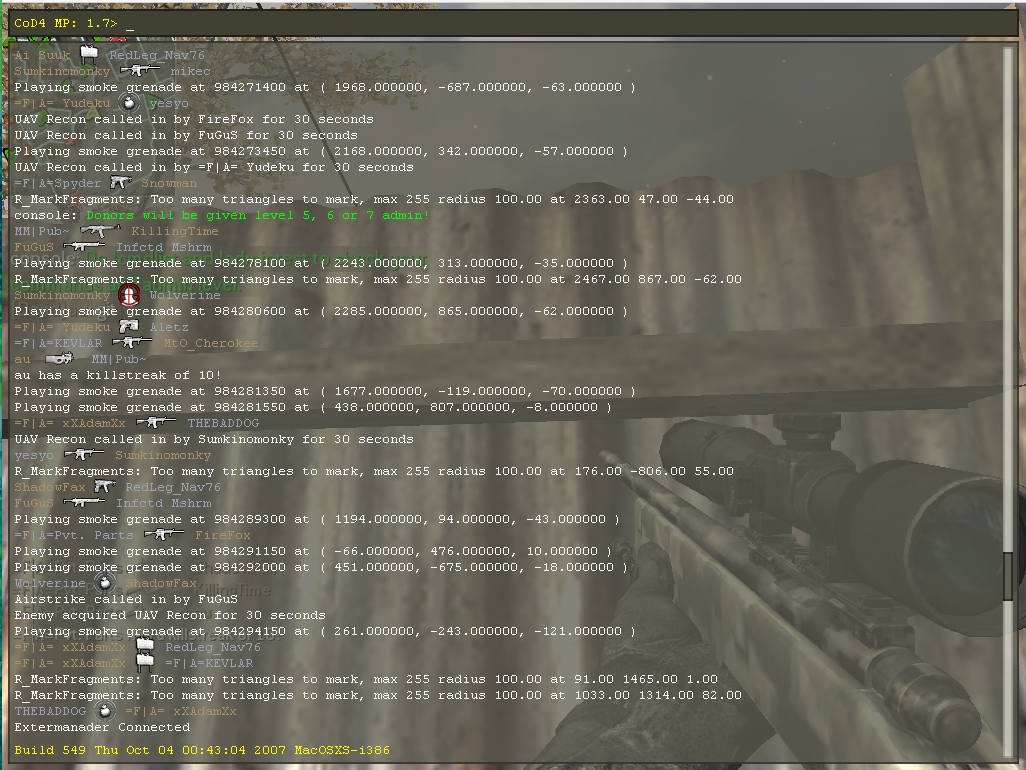Click R_MarkFragments line ending 1033.00 1314.00 82.00
The image size is (1026, 770).
pyautogui.click(x=378, y=695)
